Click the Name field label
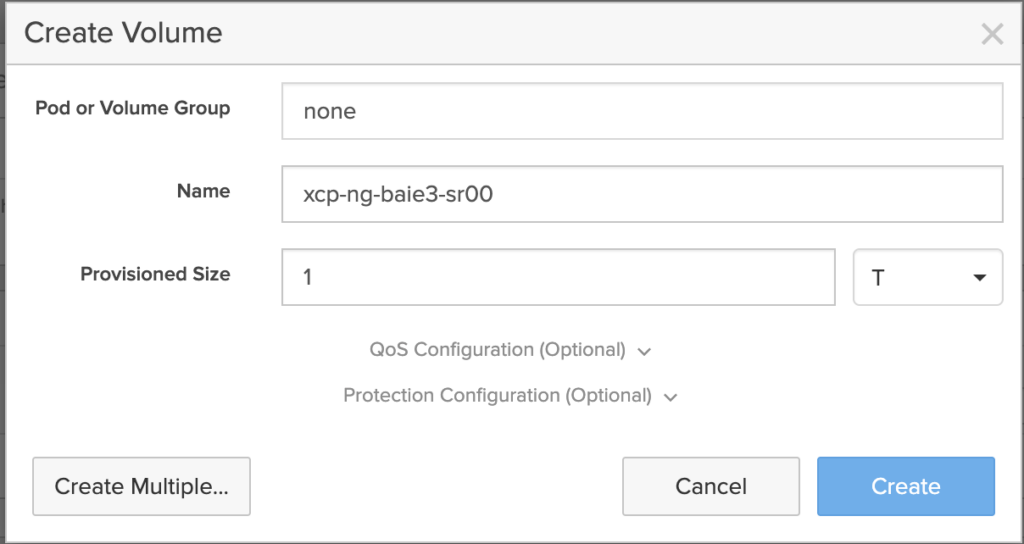This screenshot has height=544, width=1024. (203, 191)
